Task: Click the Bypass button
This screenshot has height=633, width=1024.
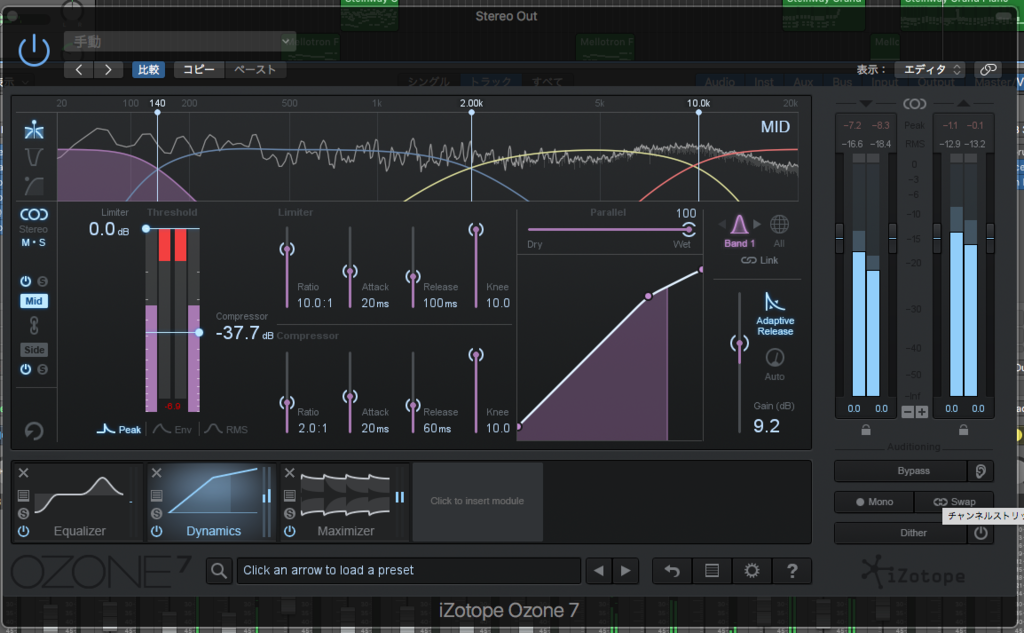Action: tap(901, 470)
